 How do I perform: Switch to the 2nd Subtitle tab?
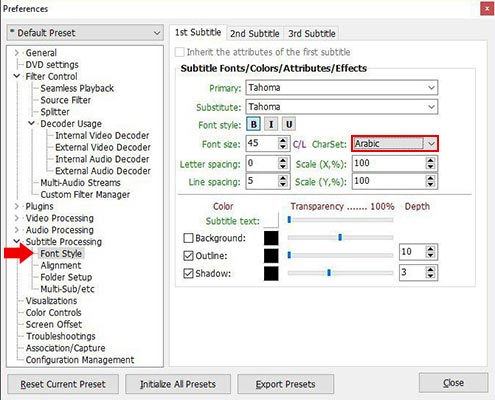[255, 34]
